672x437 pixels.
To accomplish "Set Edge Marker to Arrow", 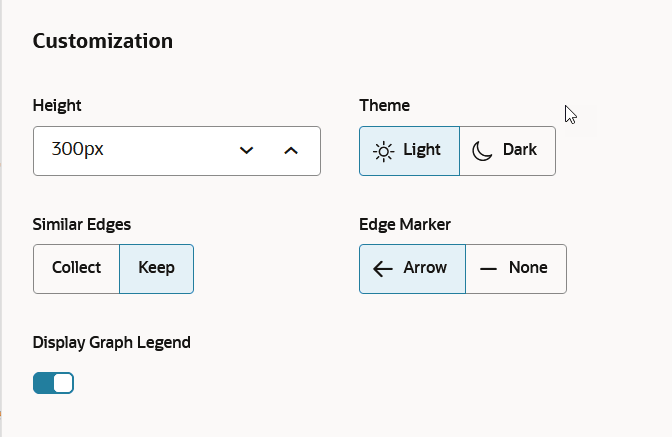I will (412, 269).
